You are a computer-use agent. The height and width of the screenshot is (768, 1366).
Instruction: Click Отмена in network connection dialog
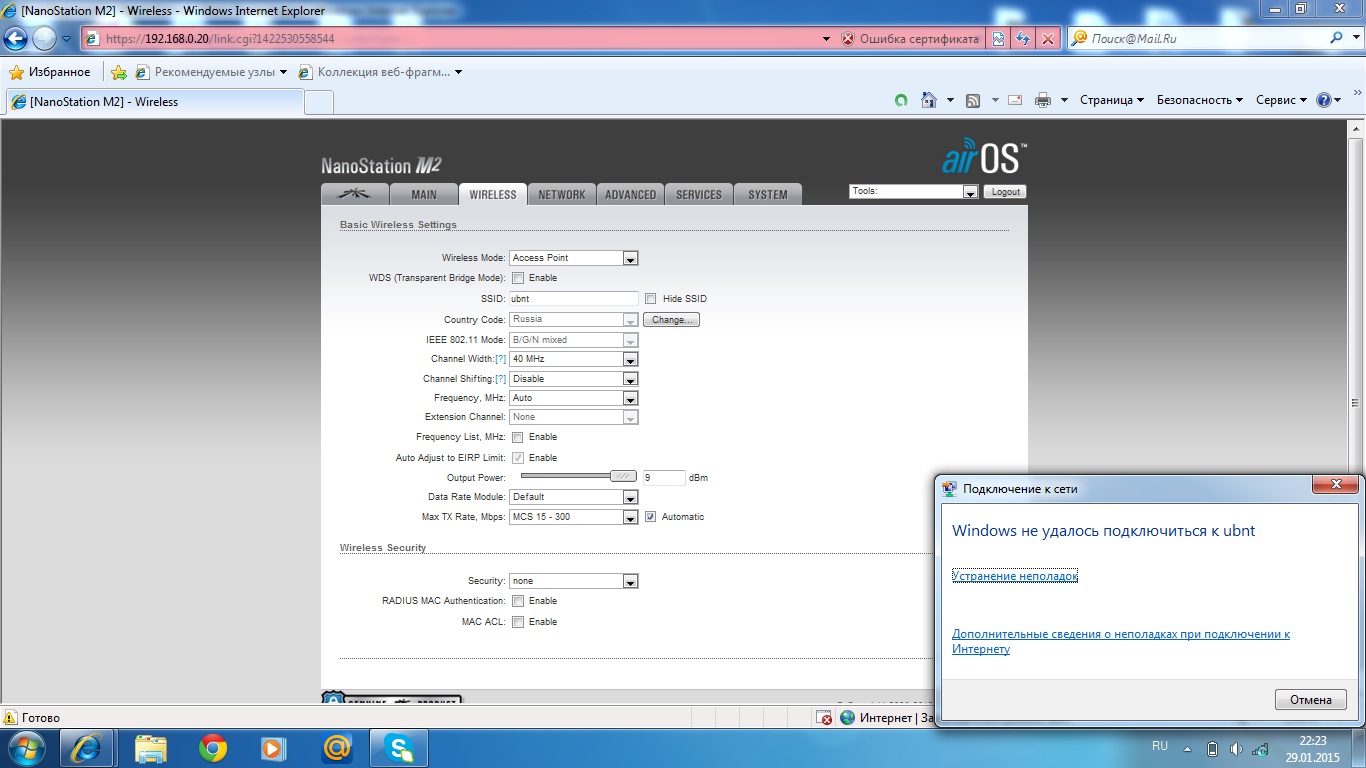click(1311, 700)
